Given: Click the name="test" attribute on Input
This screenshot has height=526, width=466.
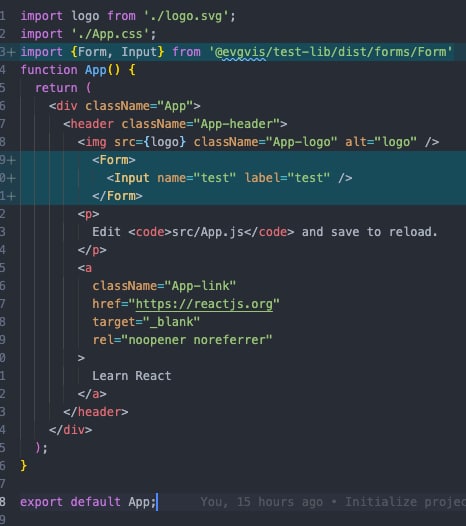Looking at the screenshot, I should point(197,178).
